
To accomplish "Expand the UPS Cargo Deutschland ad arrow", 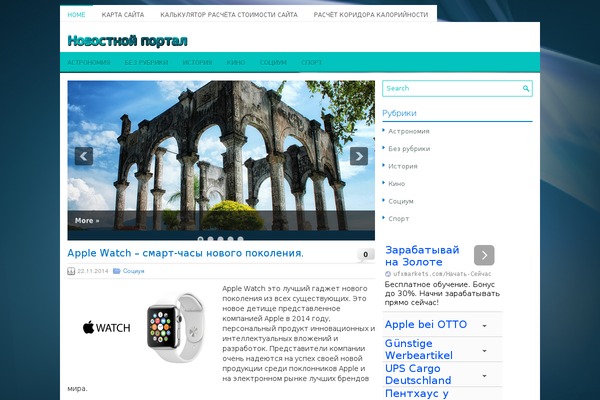I will tap(484, 376).
